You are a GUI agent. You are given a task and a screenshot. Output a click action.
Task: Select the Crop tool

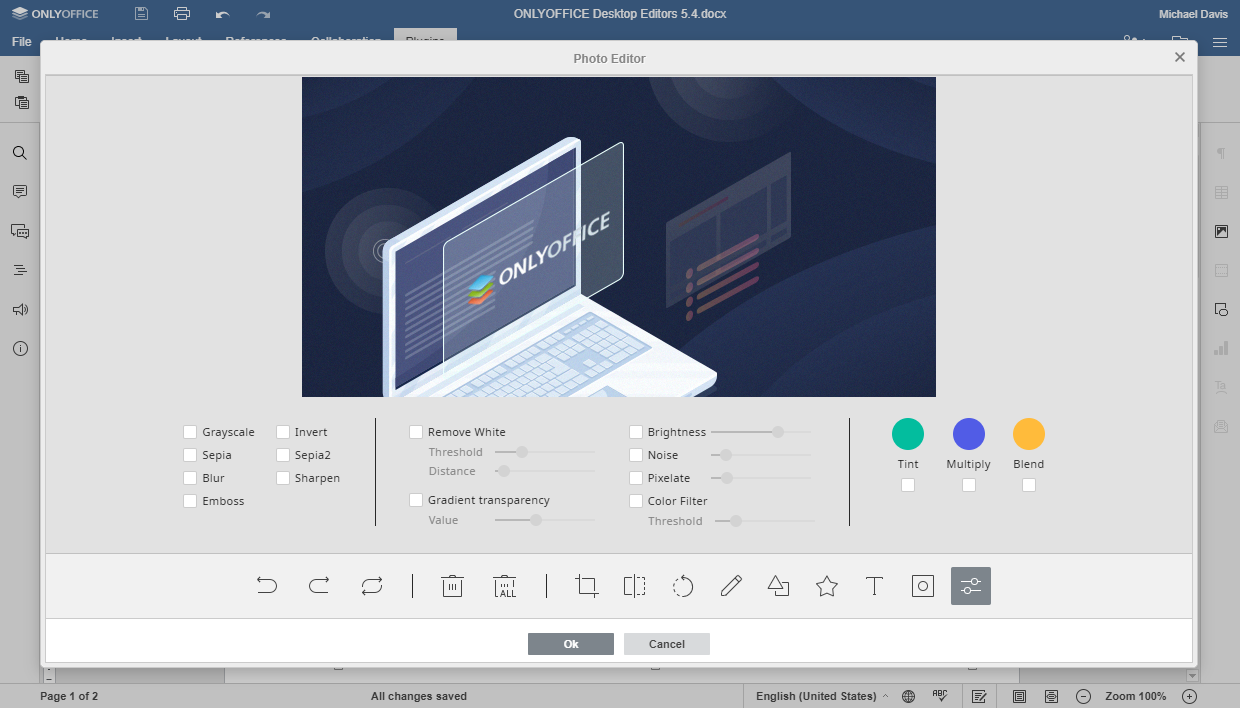(587, 586)
